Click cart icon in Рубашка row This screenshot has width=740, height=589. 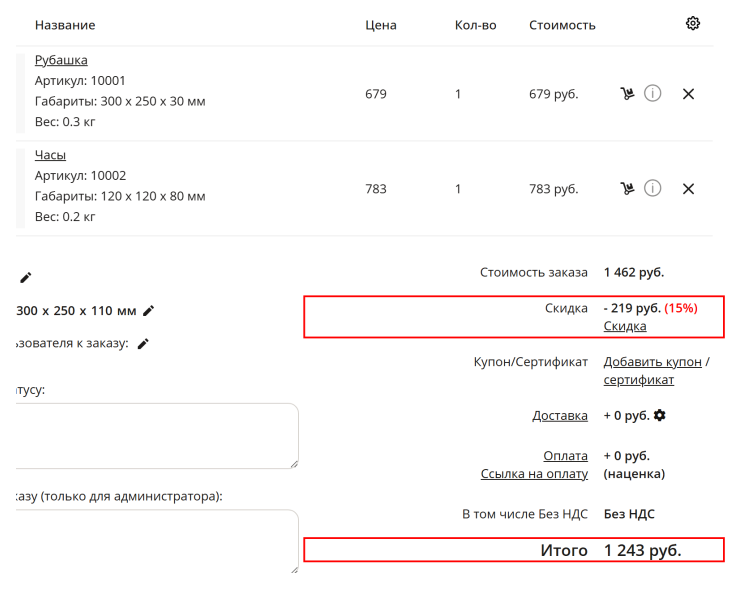(627, 93)
